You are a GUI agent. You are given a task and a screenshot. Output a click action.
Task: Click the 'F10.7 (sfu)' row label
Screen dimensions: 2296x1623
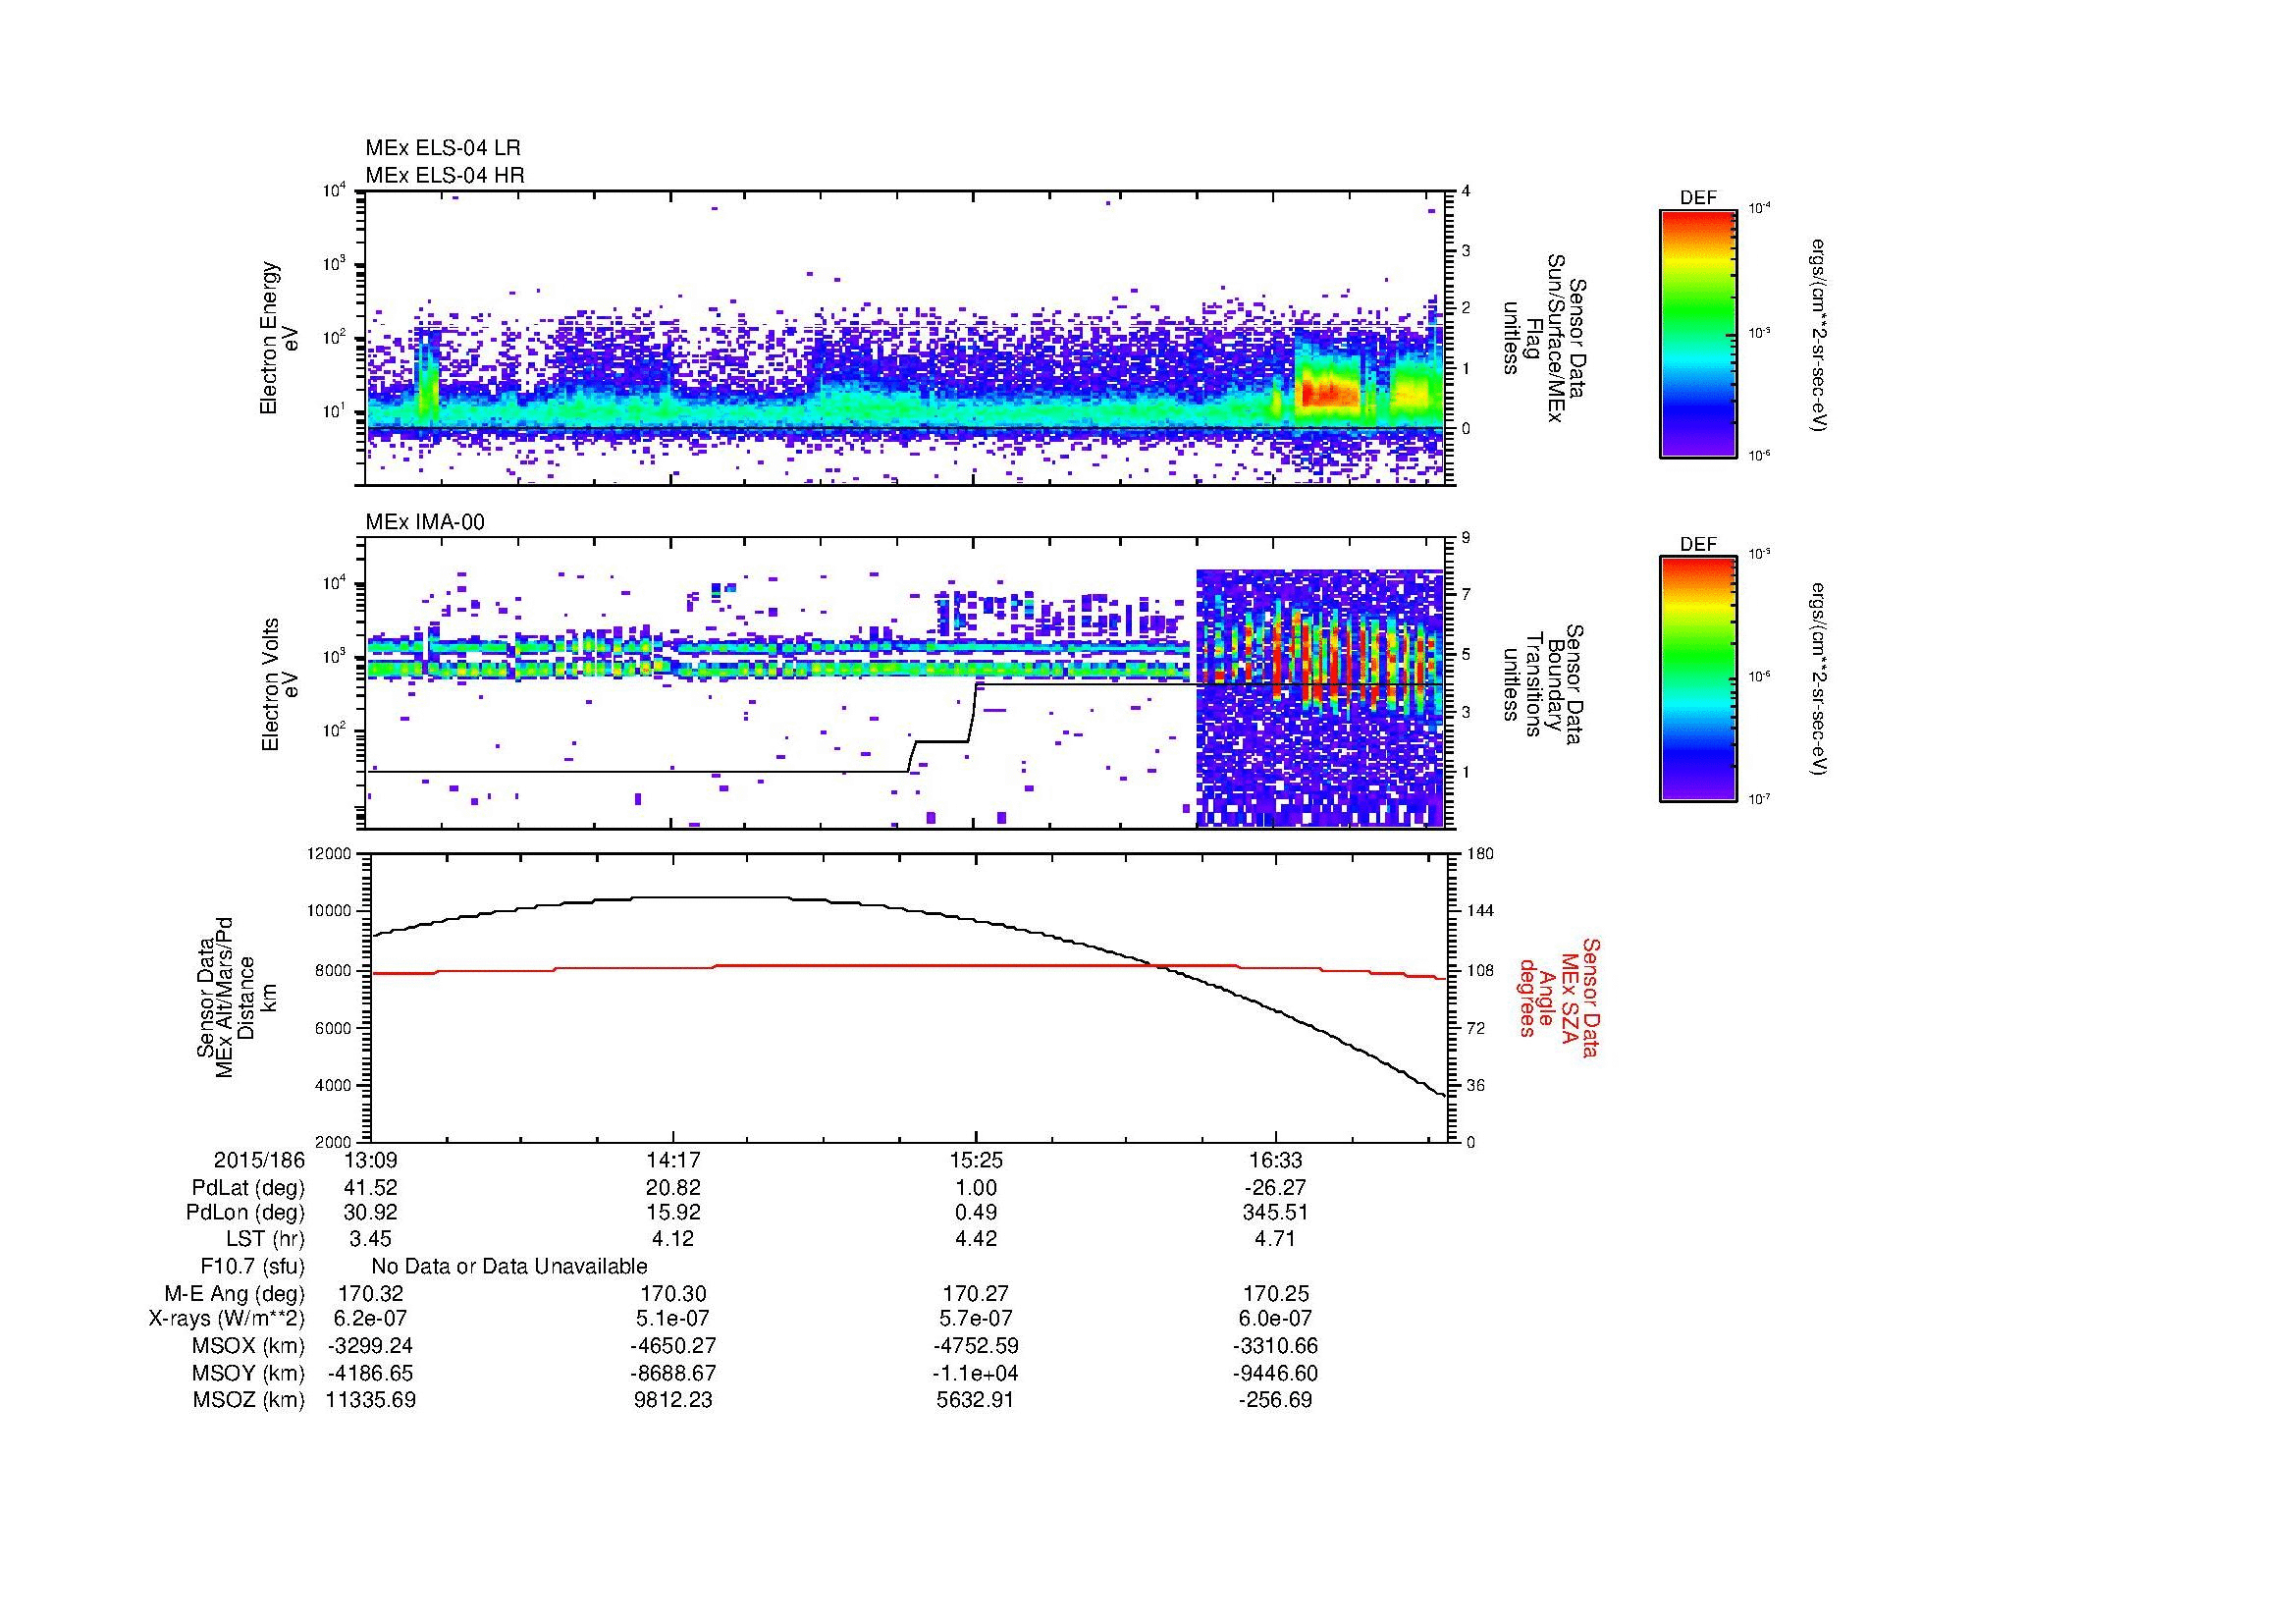pyautogui.click(x=253, y=1267)
